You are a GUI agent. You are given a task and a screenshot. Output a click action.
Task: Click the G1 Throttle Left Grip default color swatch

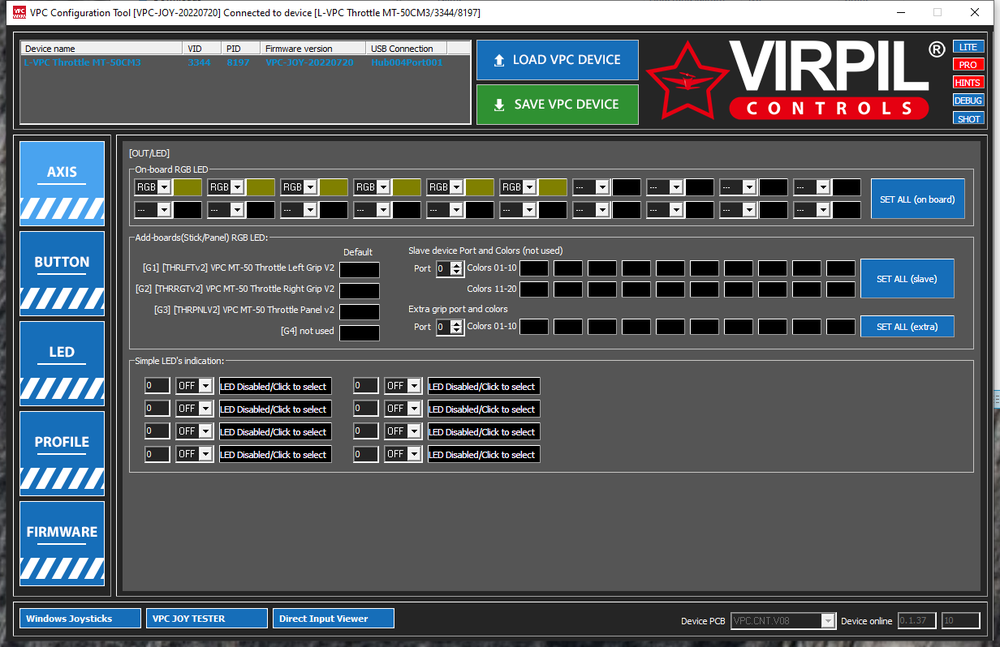point(359,270)
